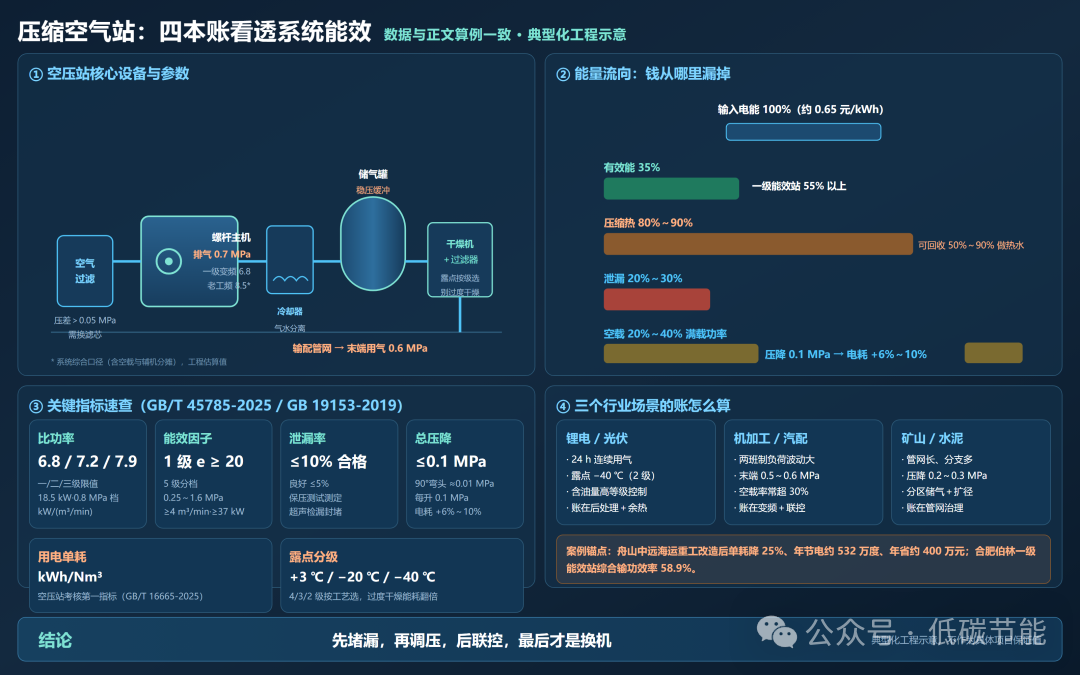Viewport: 1080px width, 675px height.
Task: Select the red 泄漏 20%~30% bar
Action: 656,299
